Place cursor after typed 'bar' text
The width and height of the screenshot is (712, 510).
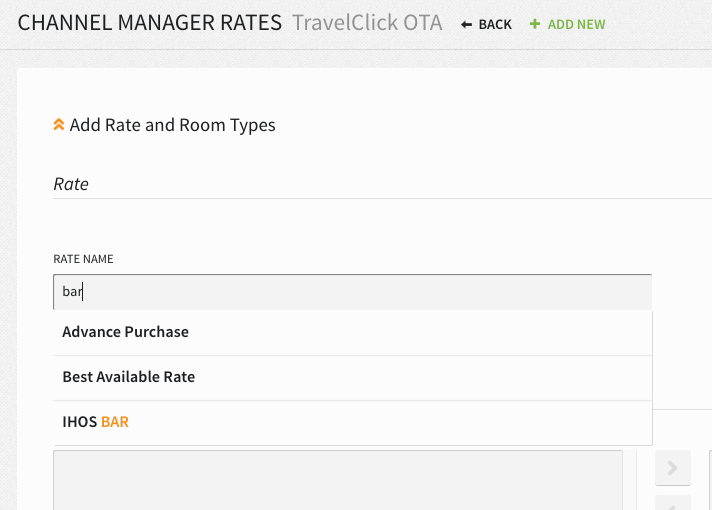click(83, 292)
